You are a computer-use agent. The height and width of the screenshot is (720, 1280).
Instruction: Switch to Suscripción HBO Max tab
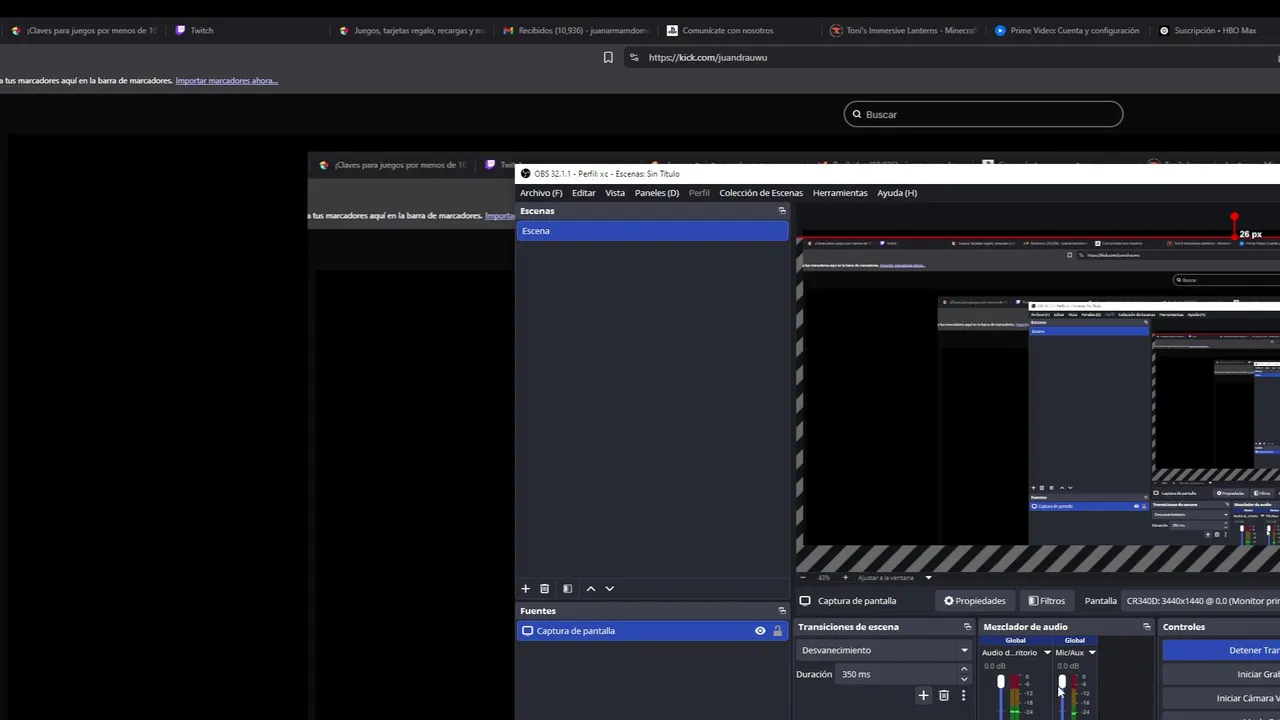point(1215,31)
